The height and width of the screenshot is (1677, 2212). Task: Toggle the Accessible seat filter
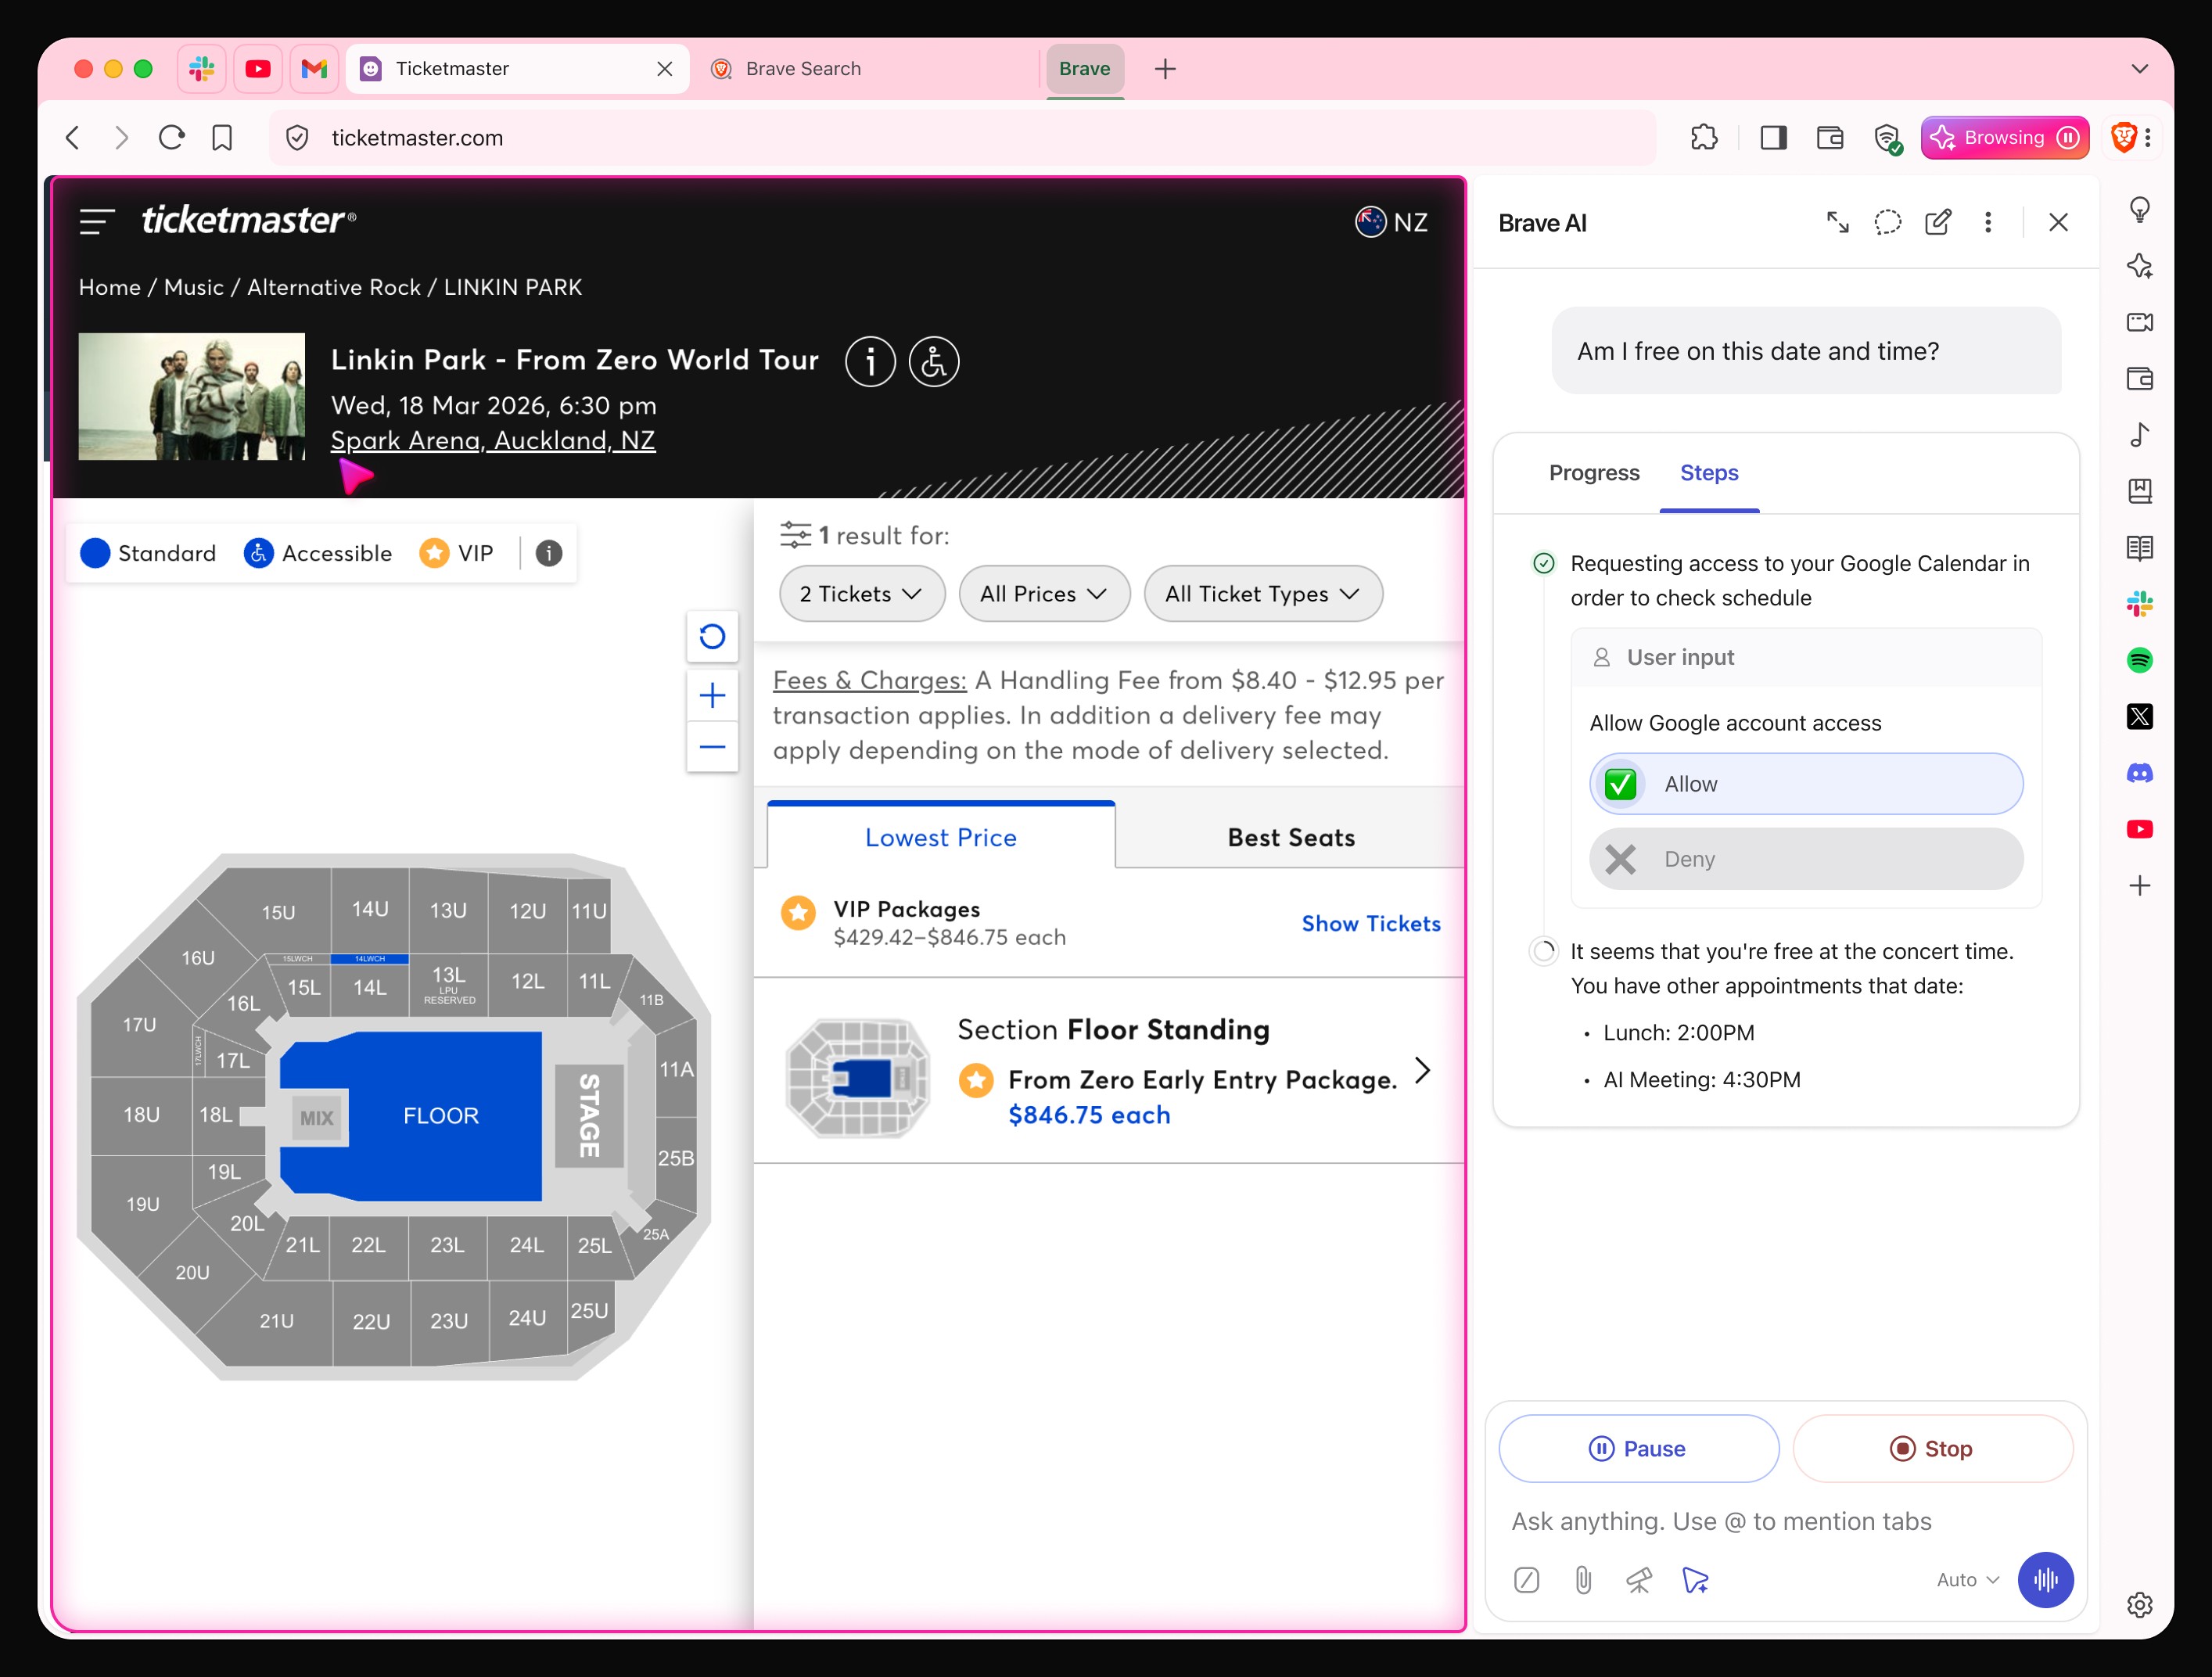pos(318,553)
